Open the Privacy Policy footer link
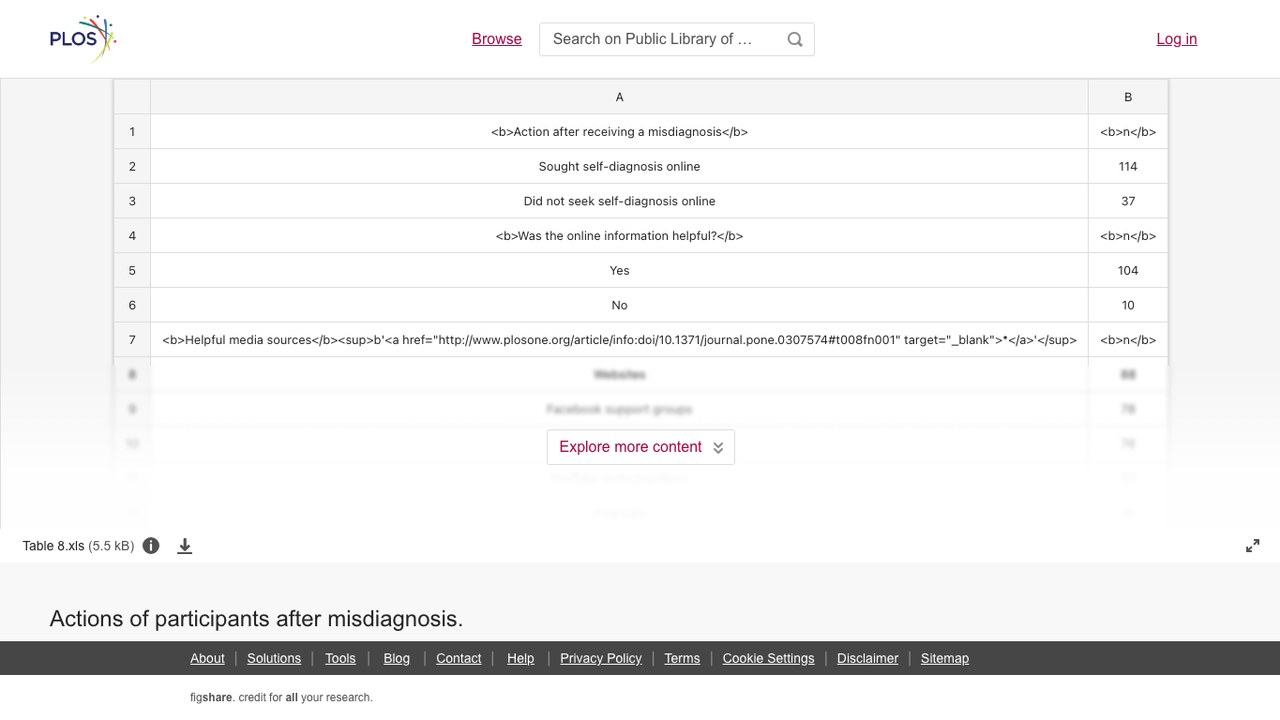The width and height of the screenshot is (1280, 720). coord(601,658)
